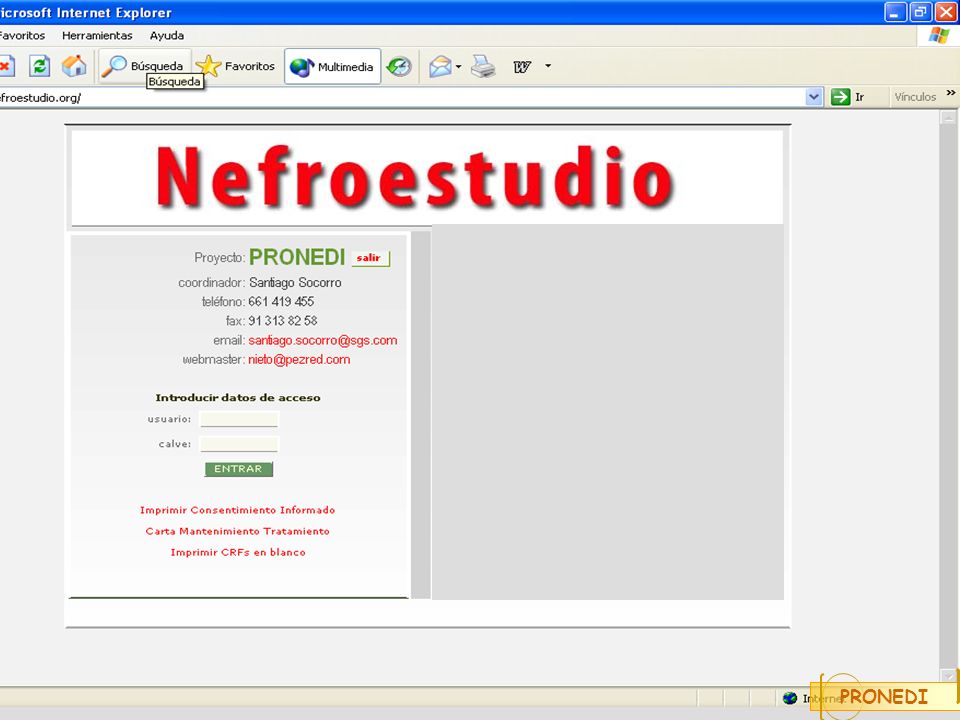Image resolution: width=960 pixels, height=720 pixels.
Task: Restore down the Internet Explorer window
Action: point(920,12)
